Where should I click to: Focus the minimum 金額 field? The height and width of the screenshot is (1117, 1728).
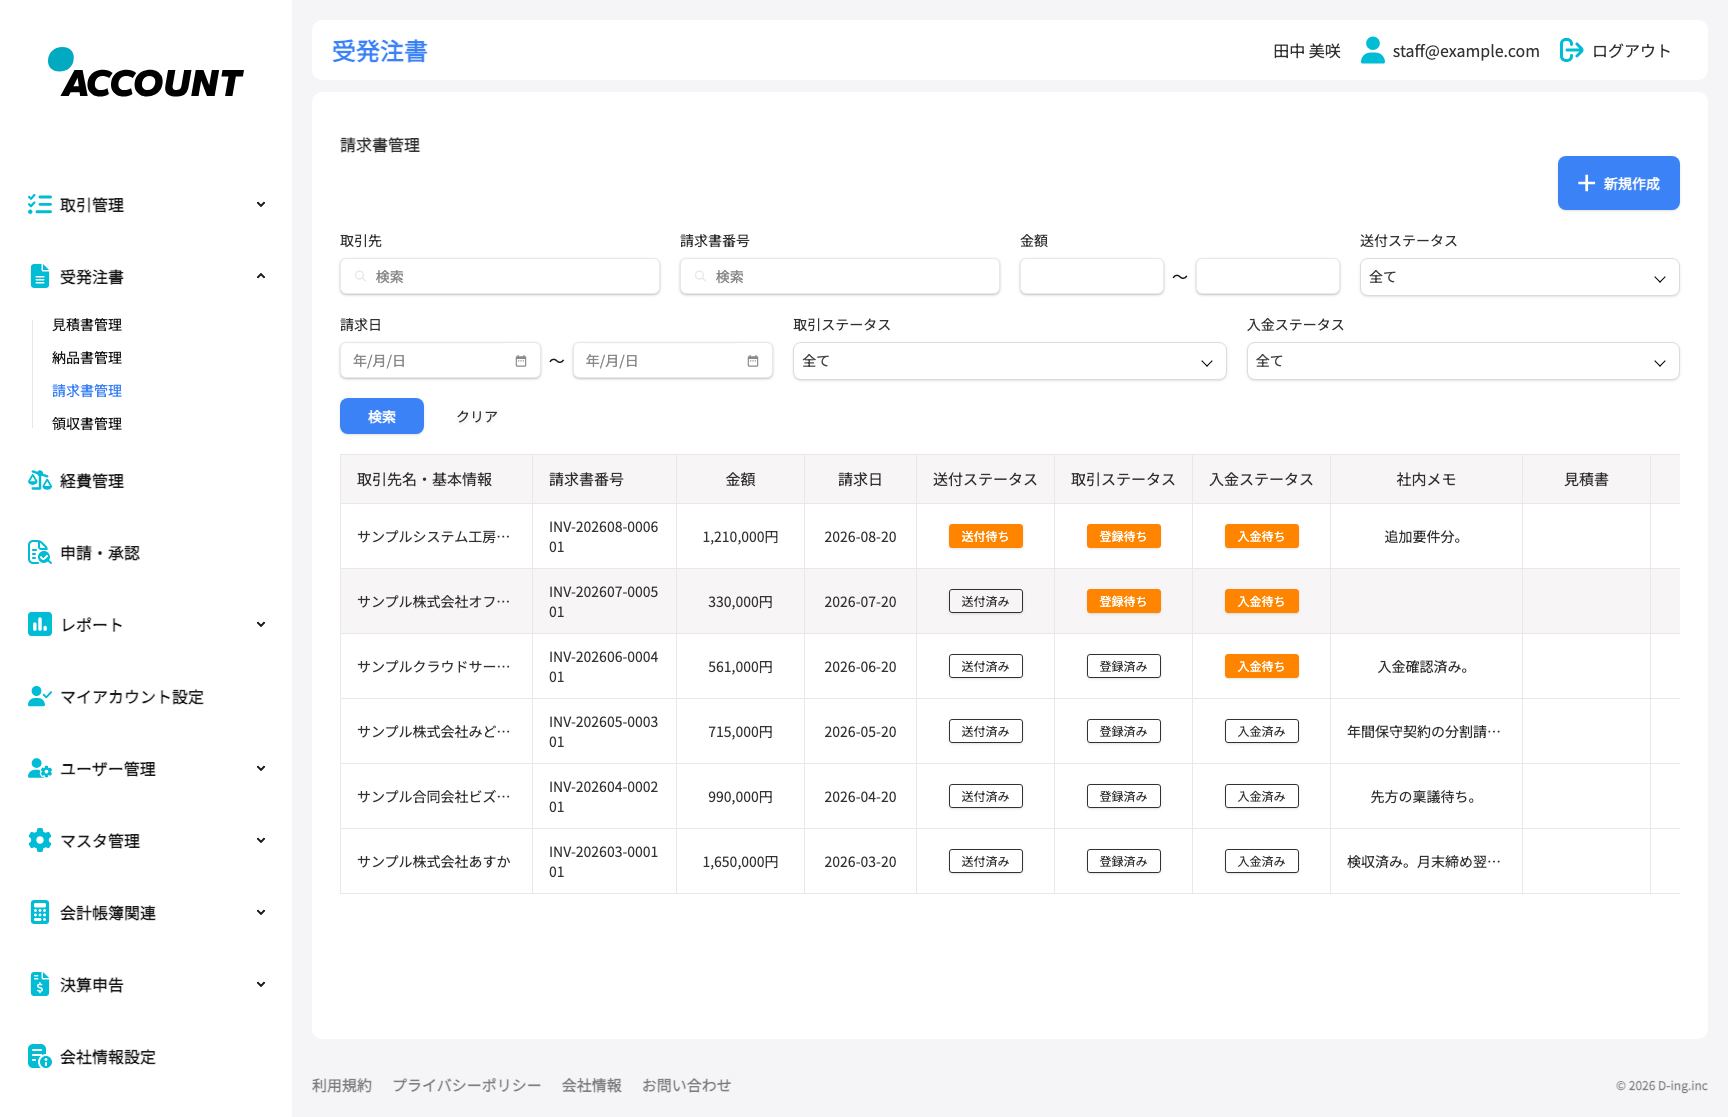click(x=1092, y=277)
